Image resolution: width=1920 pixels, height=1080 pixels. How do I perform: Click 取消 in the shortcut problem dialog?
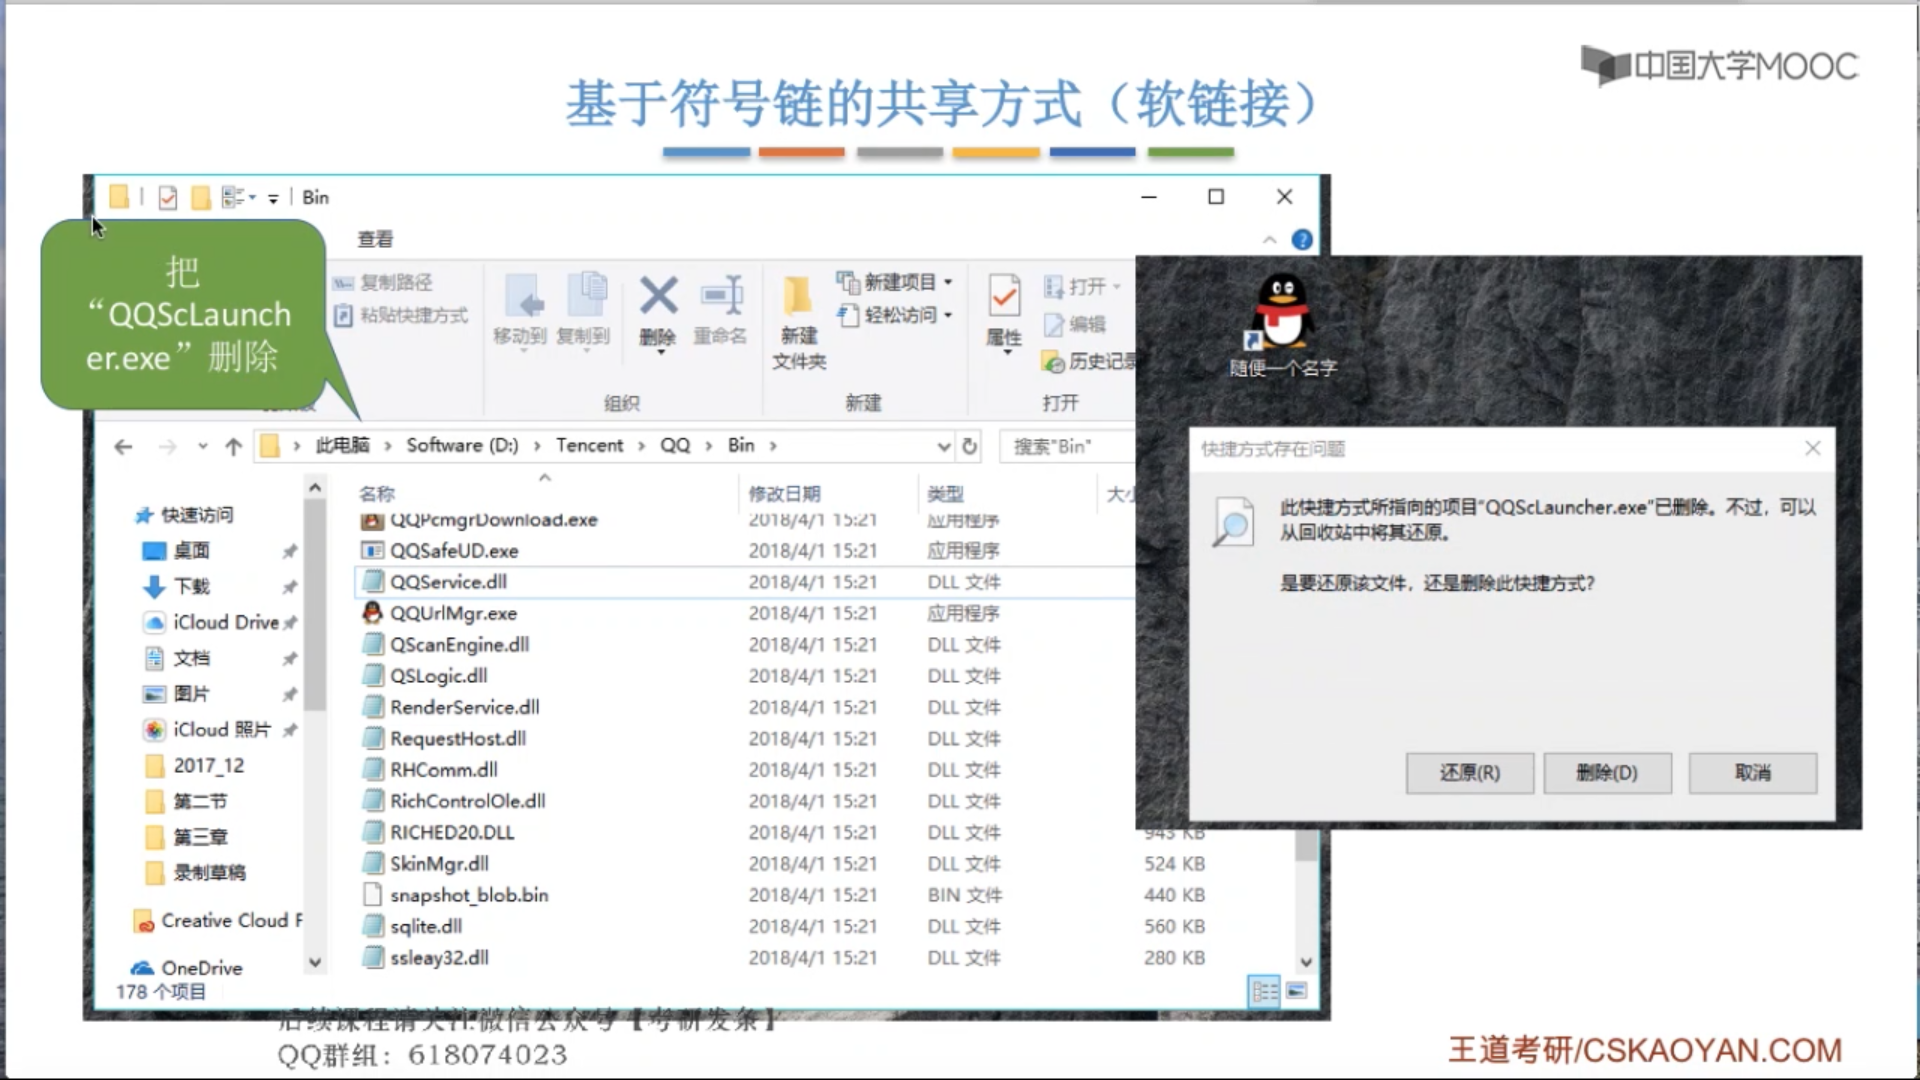[1753, 773]
